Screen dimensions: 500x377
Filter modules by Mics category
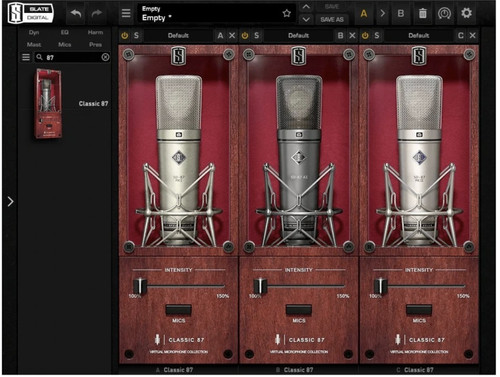pos(65,44)
